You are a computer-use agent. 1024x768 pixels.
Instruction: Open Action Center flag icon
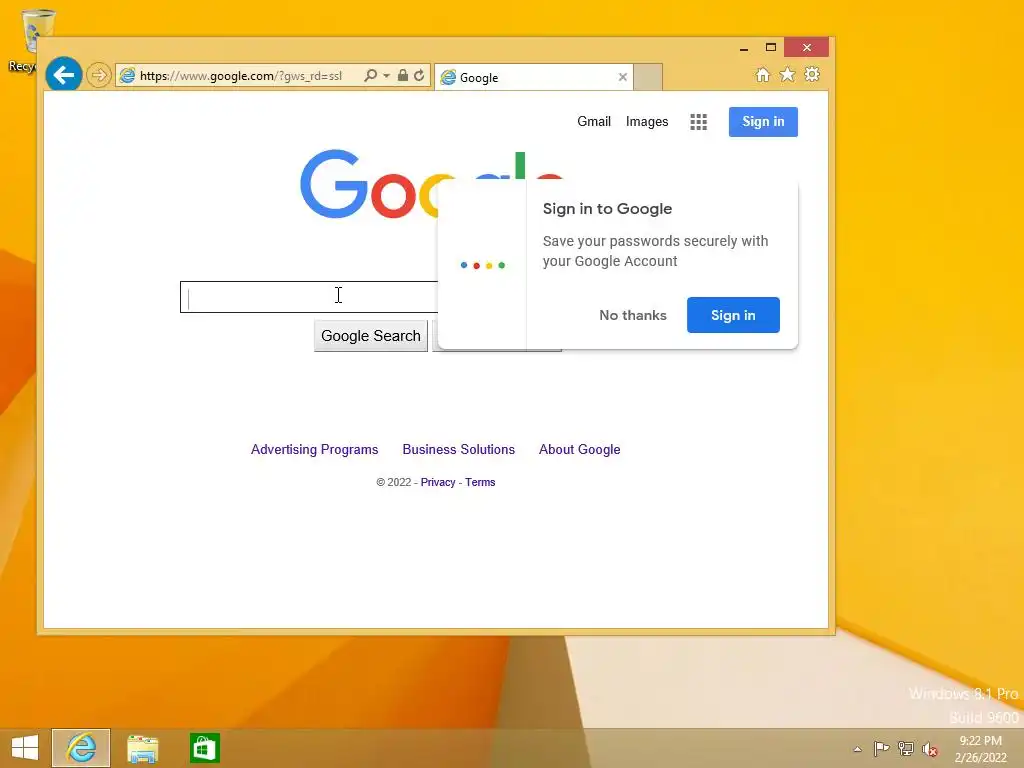coord(881,749)
